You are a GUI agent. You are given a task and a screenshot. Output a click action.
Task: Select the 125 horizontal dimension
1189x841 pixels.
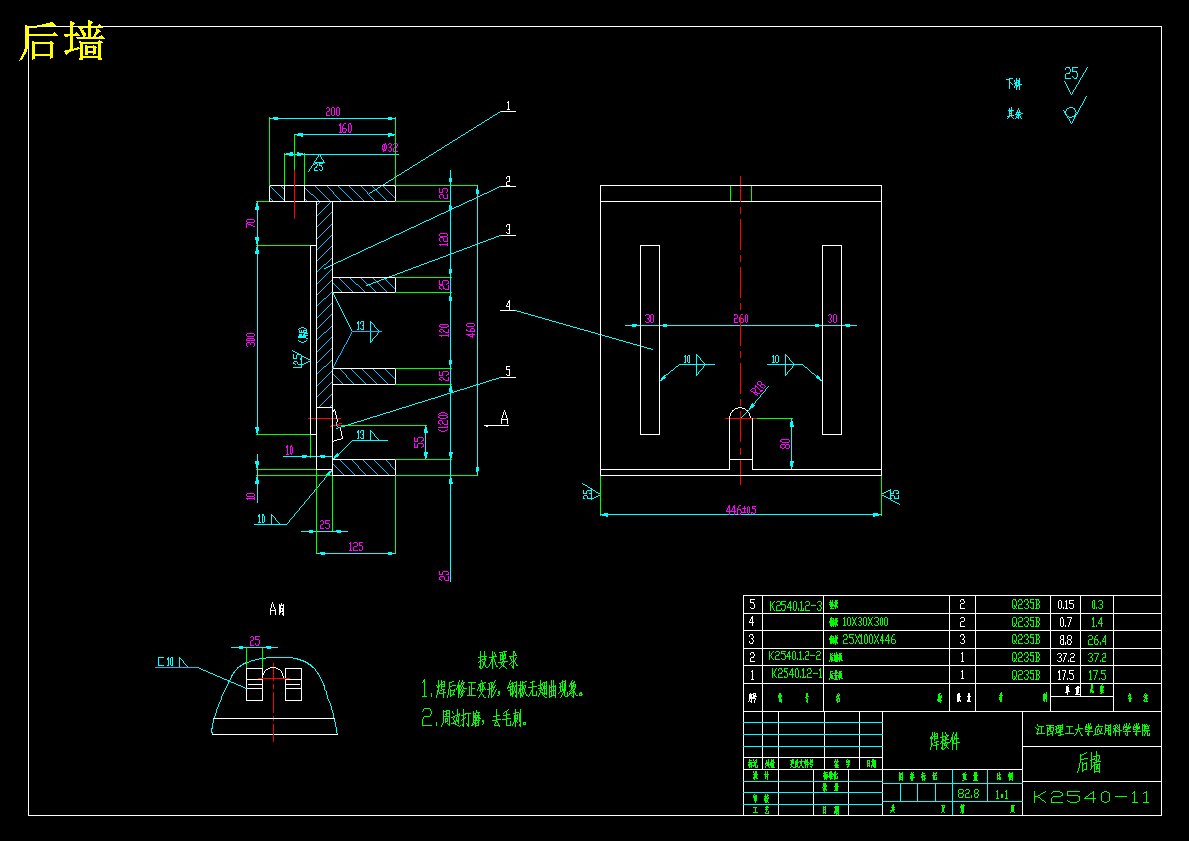pyautogui.click(x=356, y=547)
